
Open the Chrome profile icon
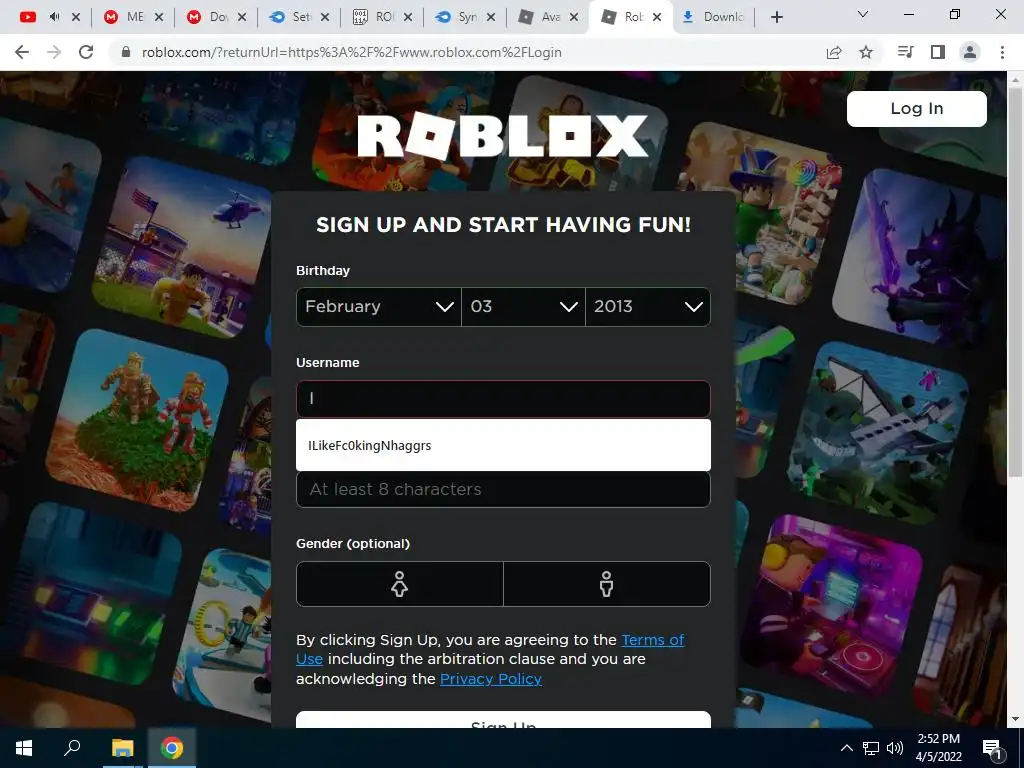[x=970, y=52]
